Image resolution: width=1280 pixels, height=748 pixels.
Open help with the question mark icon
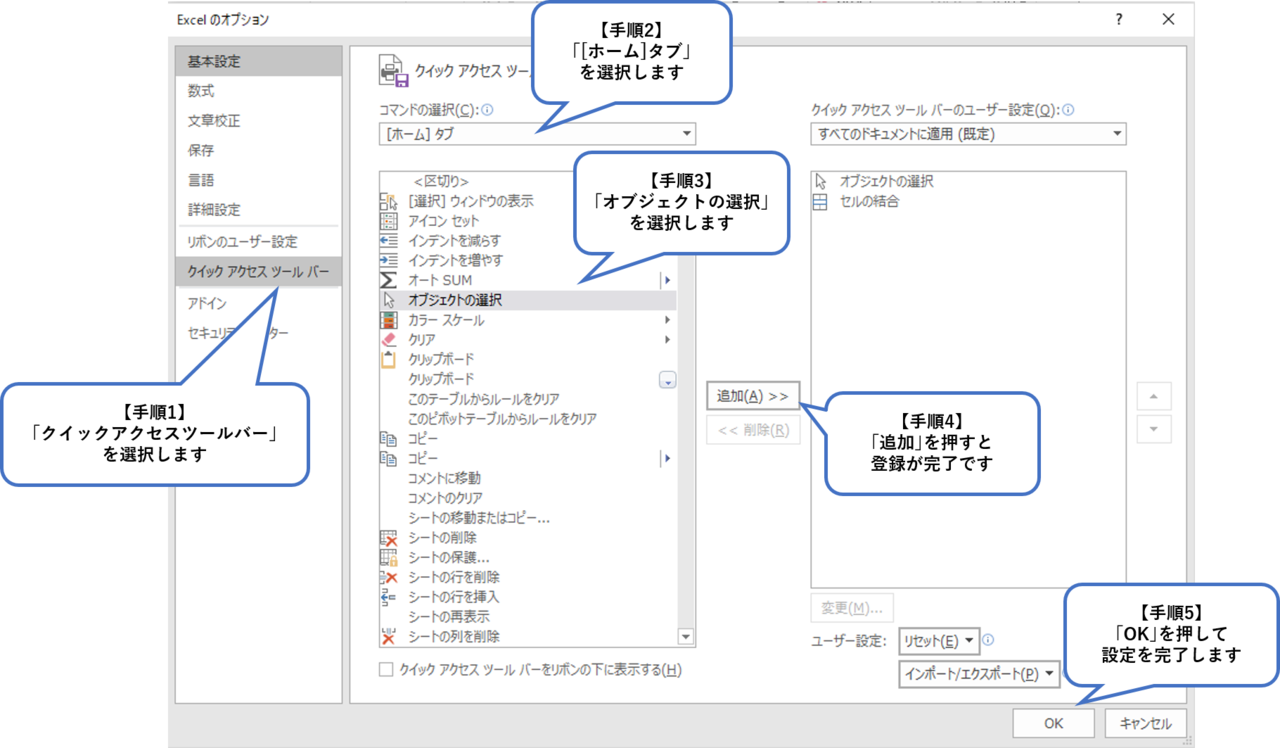click(x=1118, y=19)
